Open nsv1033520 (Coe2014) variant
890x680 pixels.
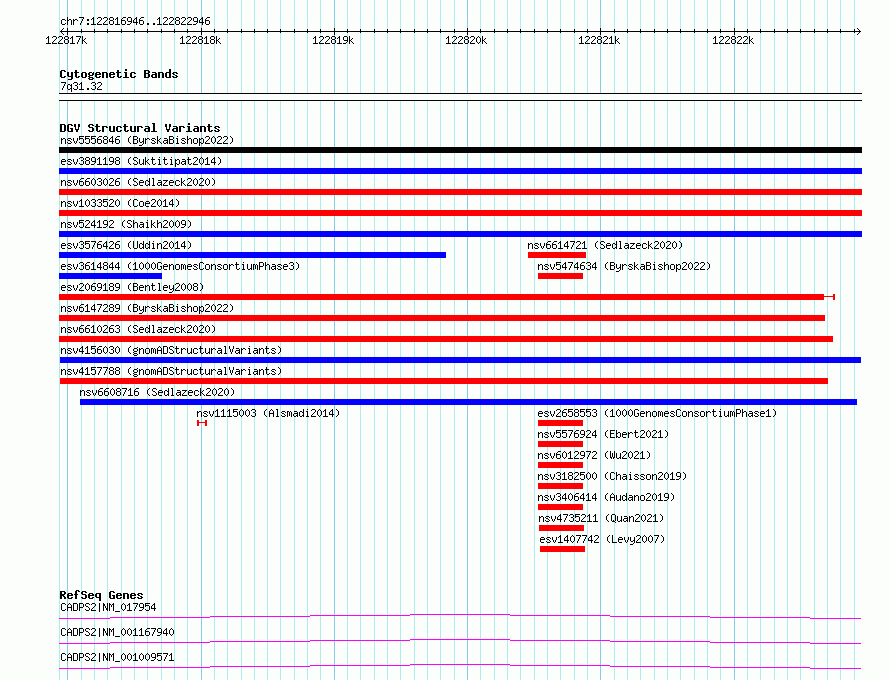click(120, 203)
